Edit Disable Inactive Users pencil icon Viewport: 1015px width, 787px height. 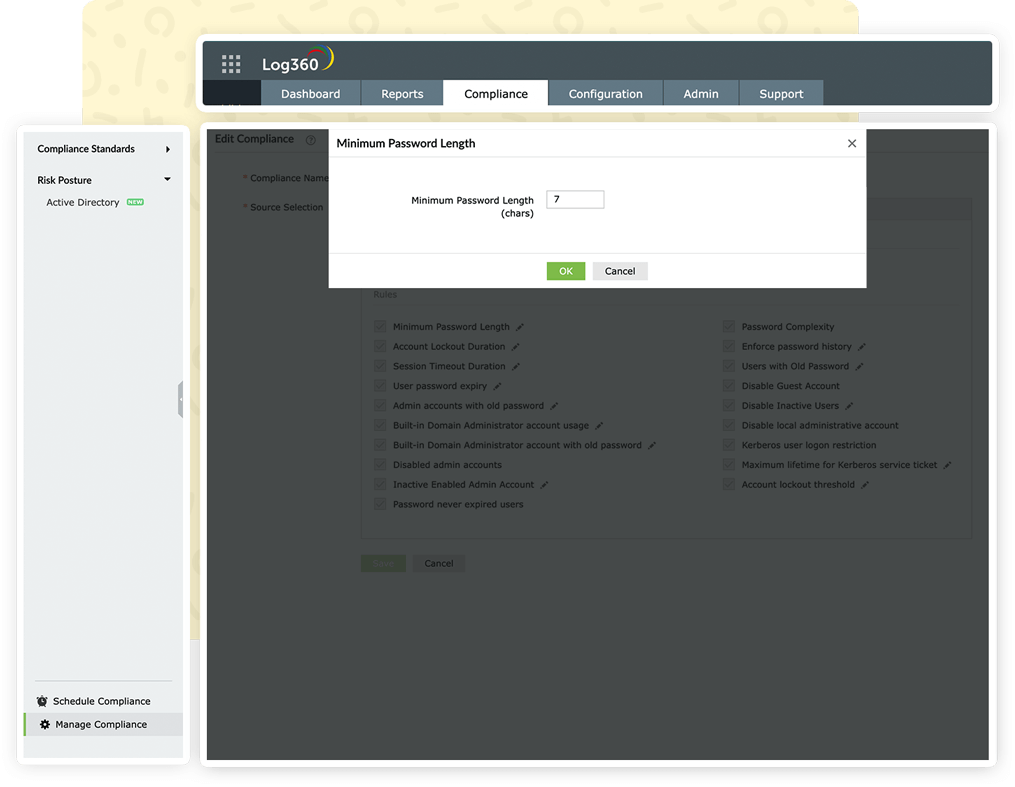click(849, 406)
